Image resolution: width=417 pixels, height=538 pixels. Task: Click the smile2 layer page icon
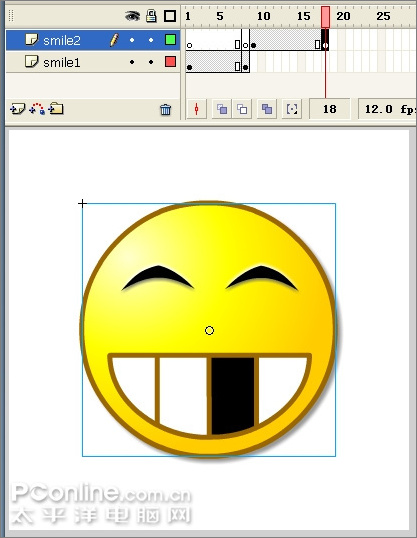pos(32,39)
